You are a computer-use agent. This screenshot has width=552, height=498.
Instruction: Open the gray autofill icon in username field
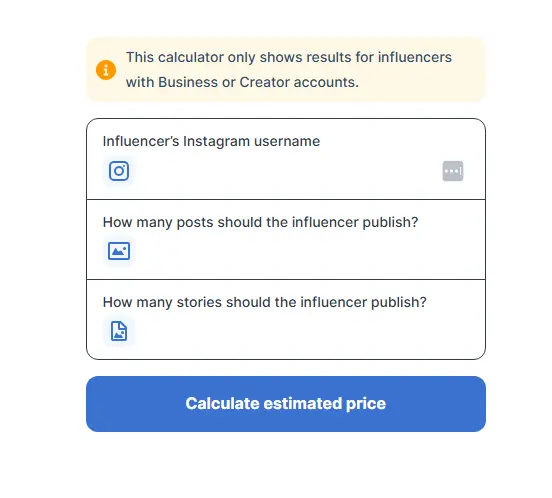(453, 171)
